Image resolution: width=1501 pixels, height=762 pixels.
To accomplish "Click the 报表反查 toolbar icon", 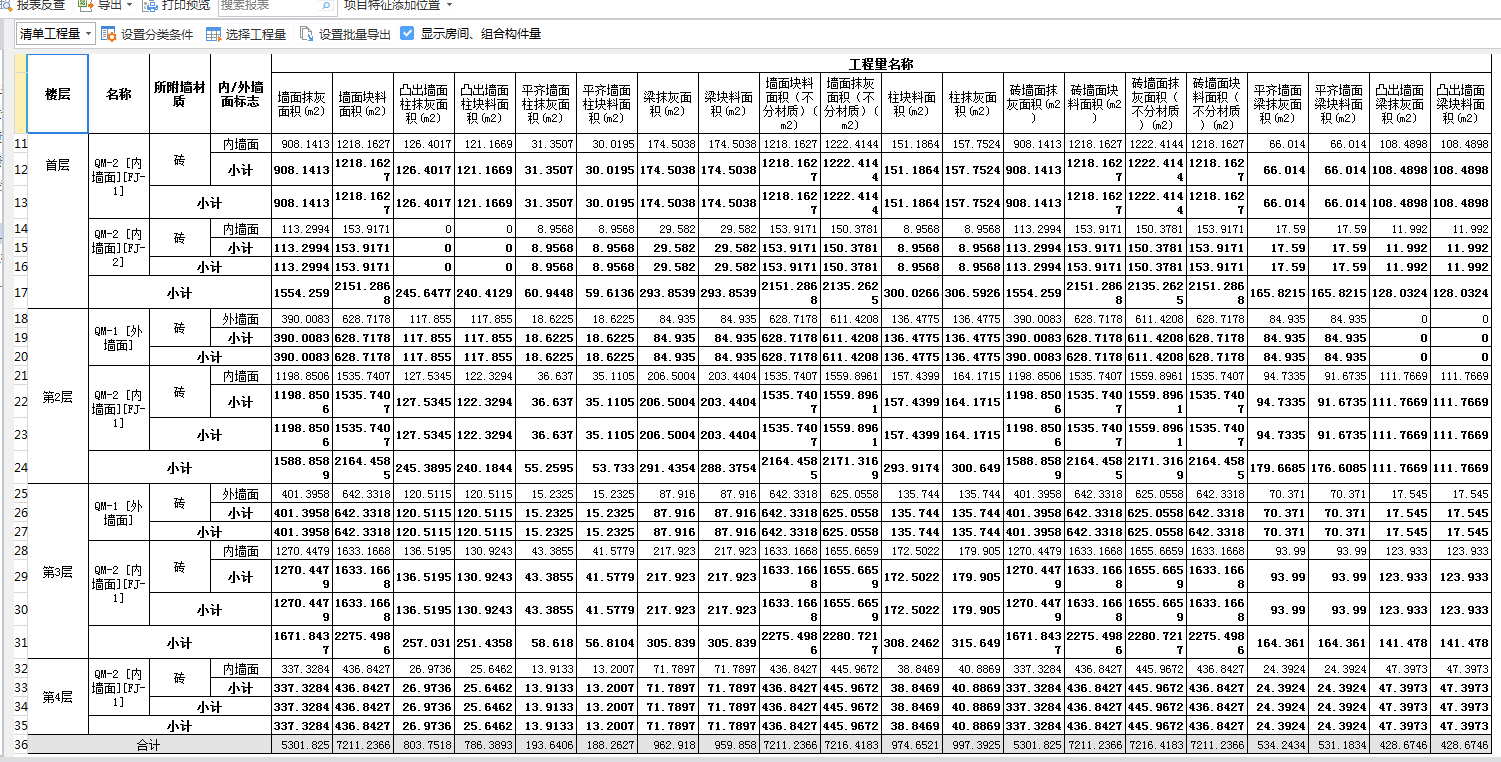I will (x=6, y=5).
